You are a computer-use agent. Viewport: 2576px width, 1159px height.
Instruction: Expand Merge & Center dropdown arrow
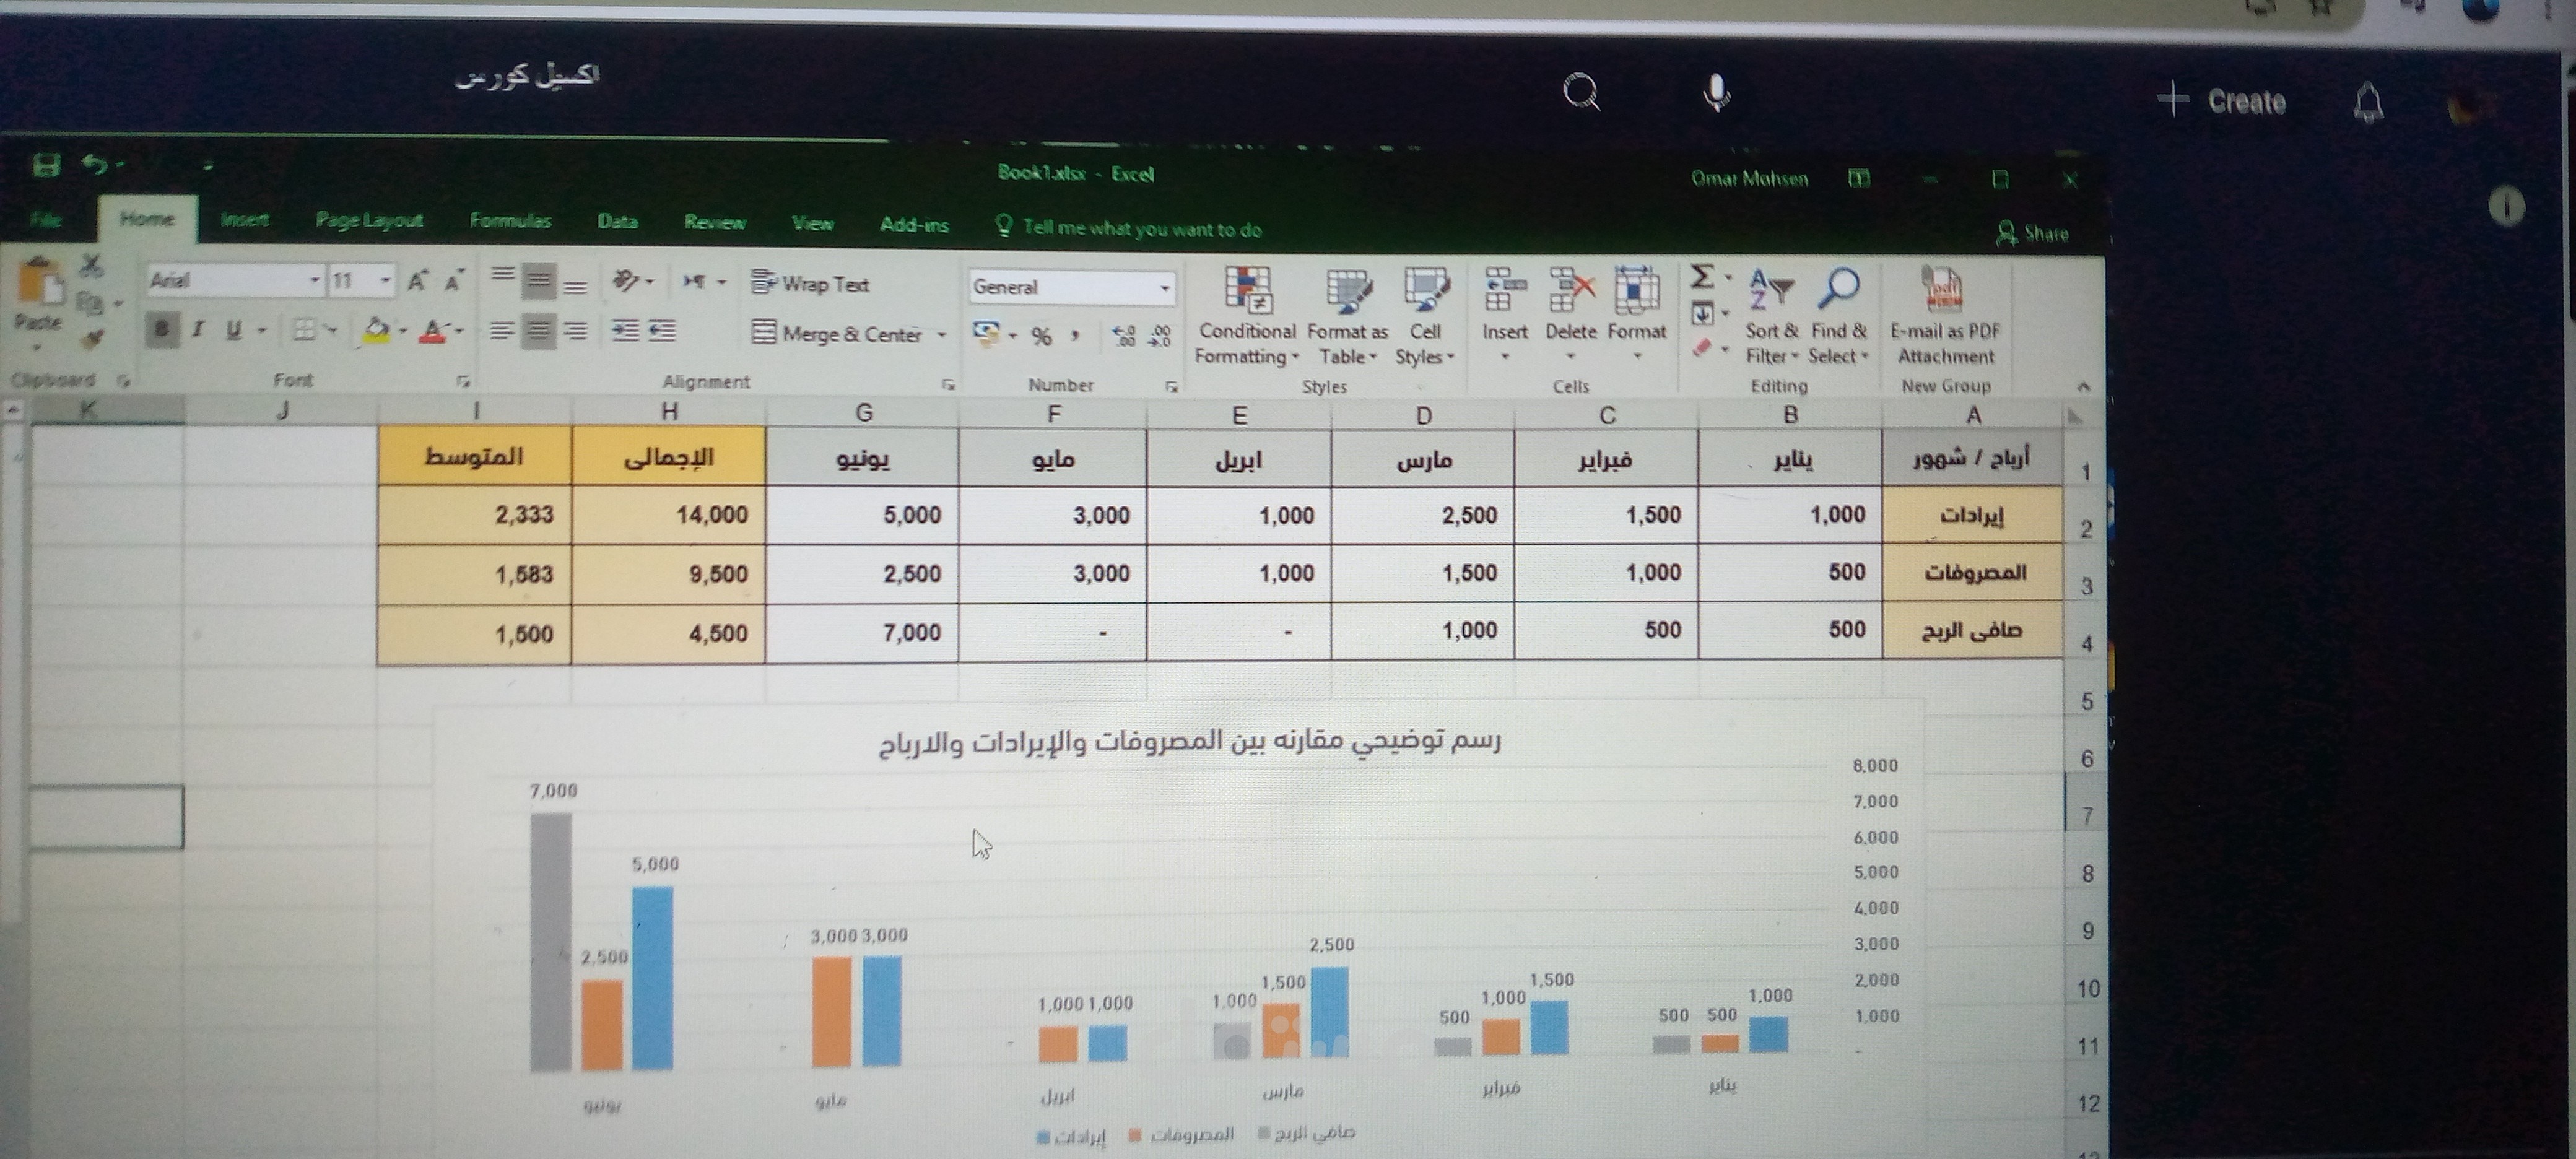point(941,335)
